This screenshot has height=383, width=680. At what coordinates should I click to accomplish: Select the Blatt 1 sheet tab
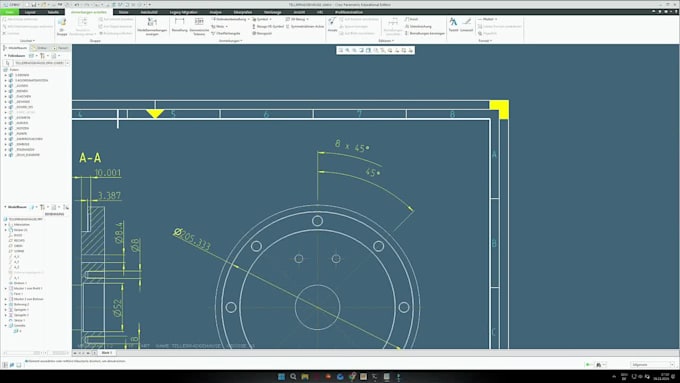click(x=106, y=353)
